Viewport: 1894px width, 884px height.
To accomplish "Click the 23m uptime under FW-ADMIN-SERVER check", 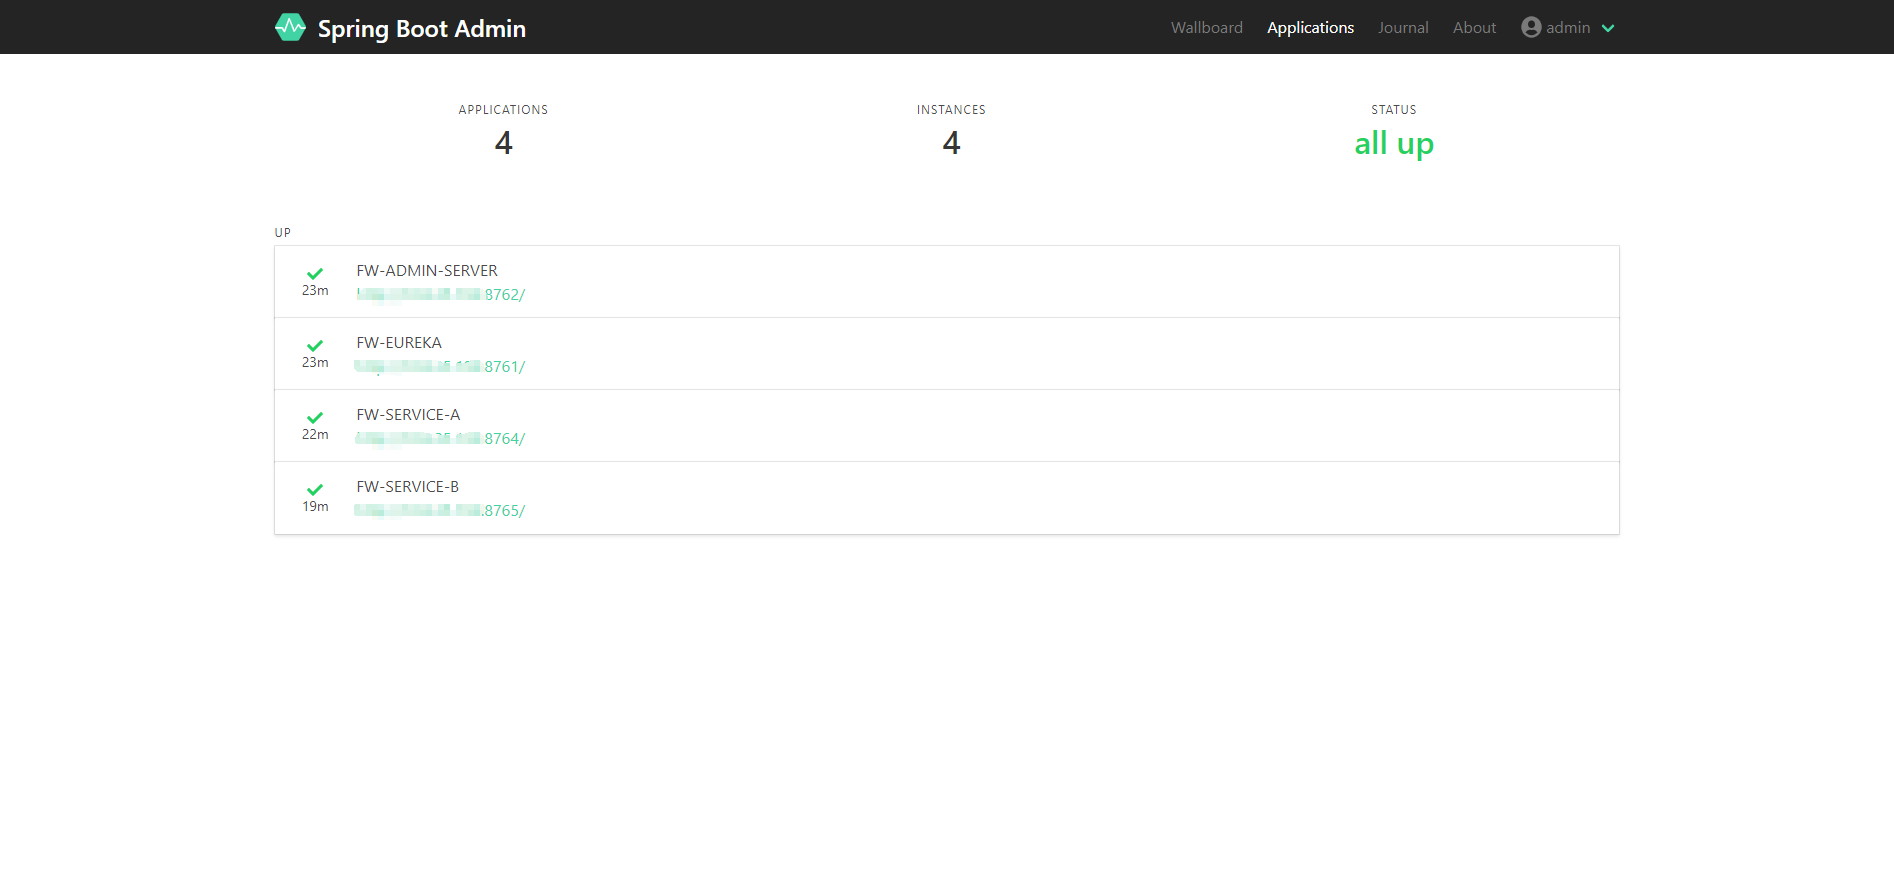I will [315, 291].
